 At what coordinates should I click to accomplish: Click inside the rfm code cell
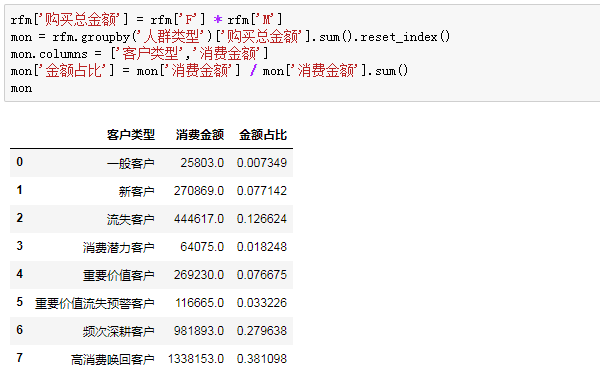pyautogui.click(x=302, y=53)
